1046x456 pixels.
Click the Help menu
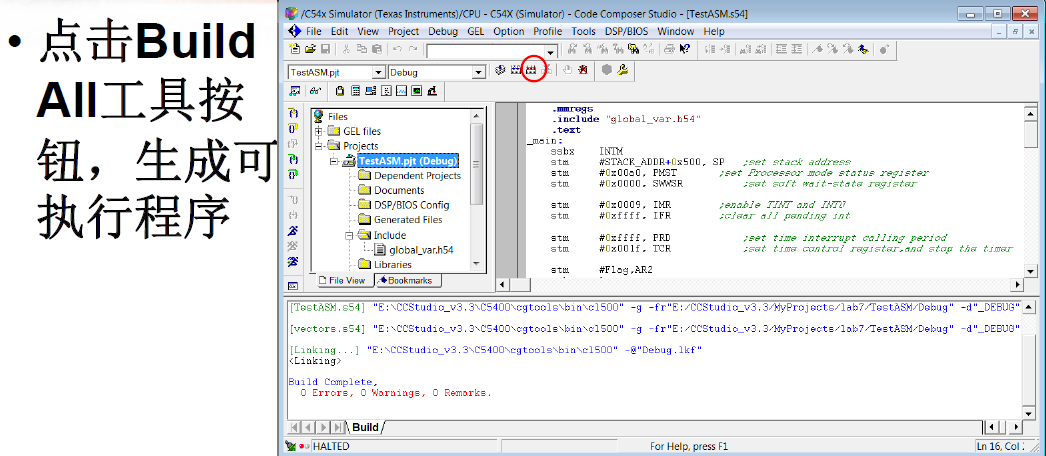tap(714, 31)
